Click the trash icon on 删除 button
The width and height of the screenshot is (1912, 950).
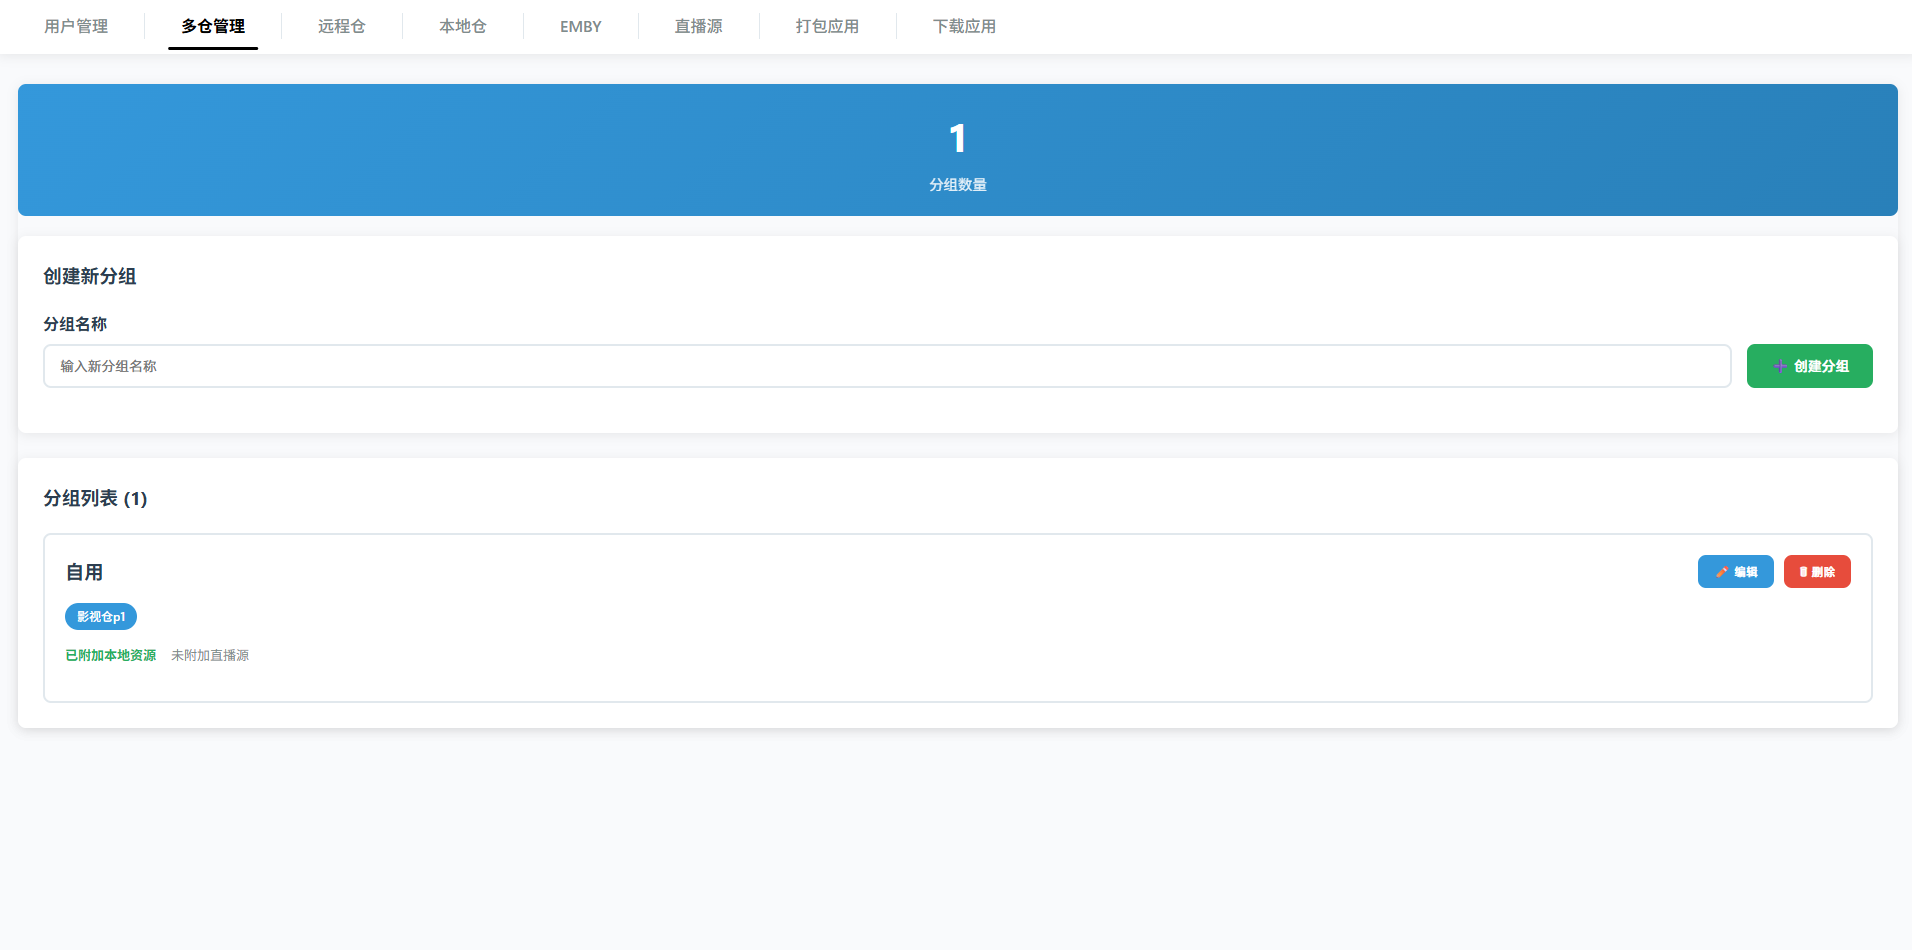[x=1804, y=572]
